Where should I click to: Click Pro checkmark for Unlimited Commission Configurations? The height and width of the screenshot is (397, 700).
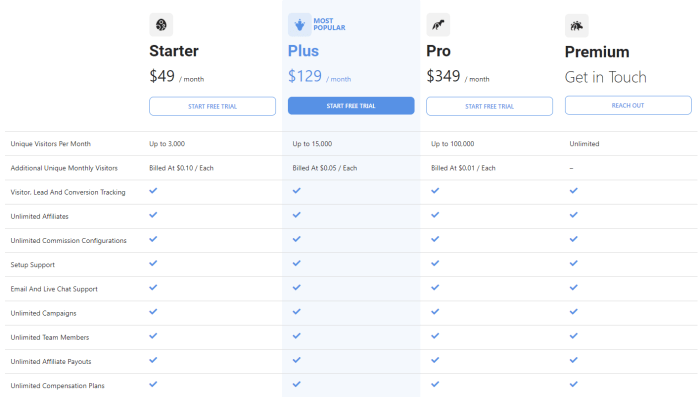click(435, 239)
